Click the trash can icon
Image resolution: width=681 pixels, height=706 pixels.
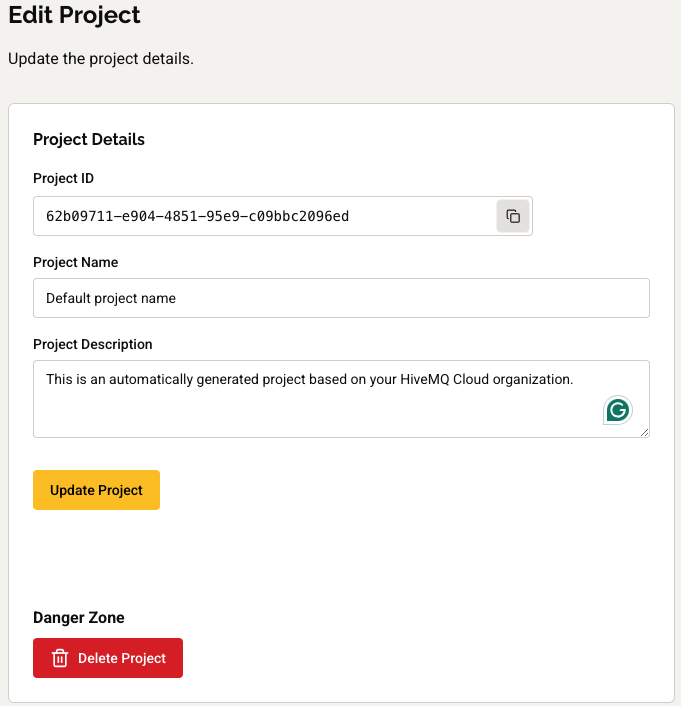click(60, 658)
